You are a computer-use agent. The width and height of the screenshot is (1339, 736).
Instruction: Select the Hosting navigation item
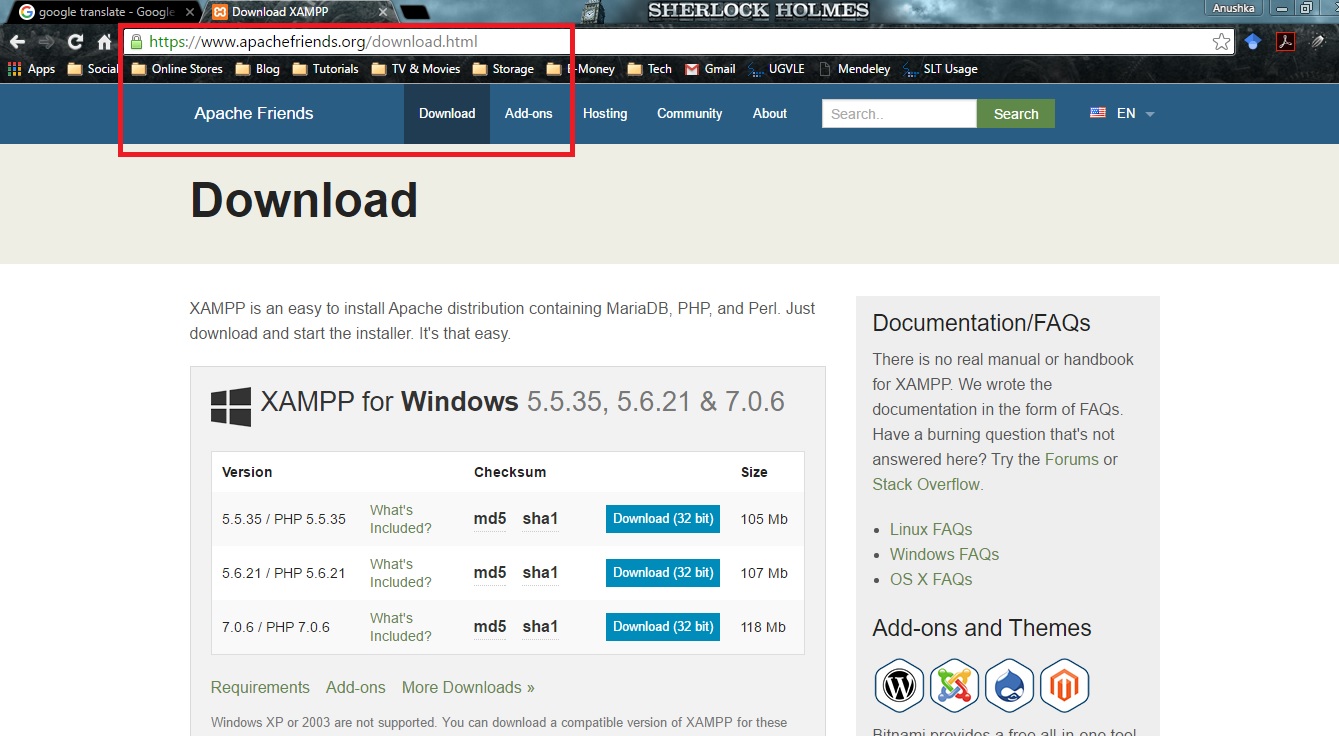605,113
